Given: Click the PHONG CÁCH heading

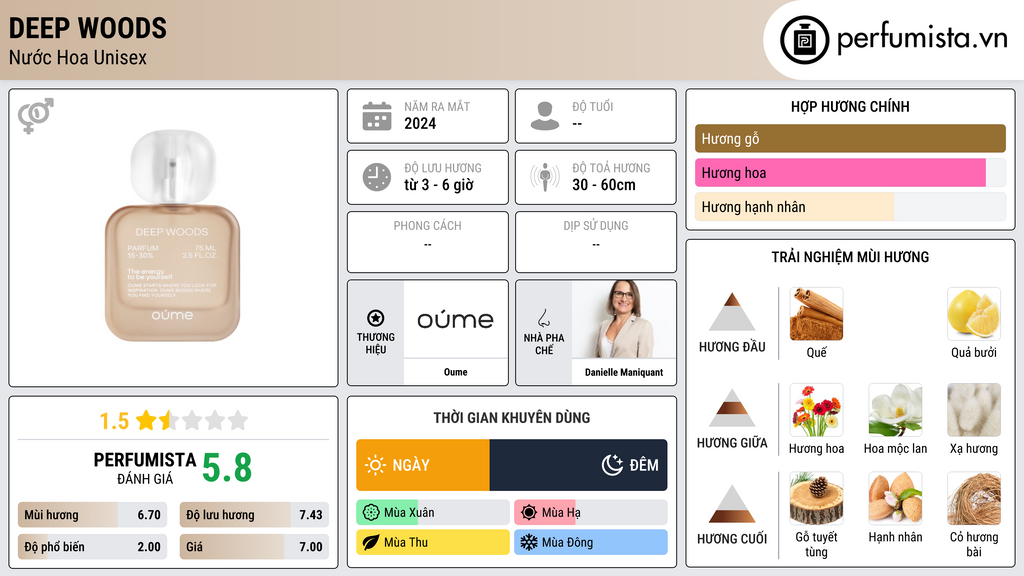Looking at the screenshot, I should [427, 226].
